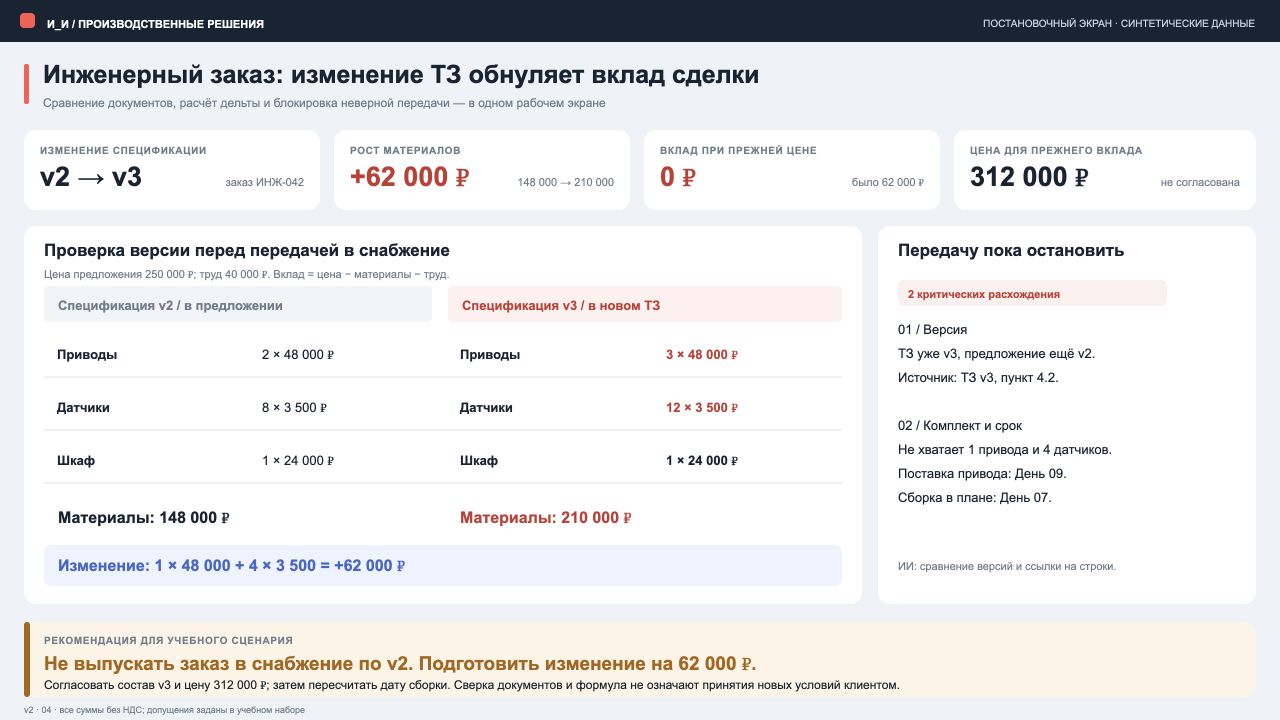Click 8 × 3 500 ₽ cell
Screen dimensions: 1280x720
(294, 408)
